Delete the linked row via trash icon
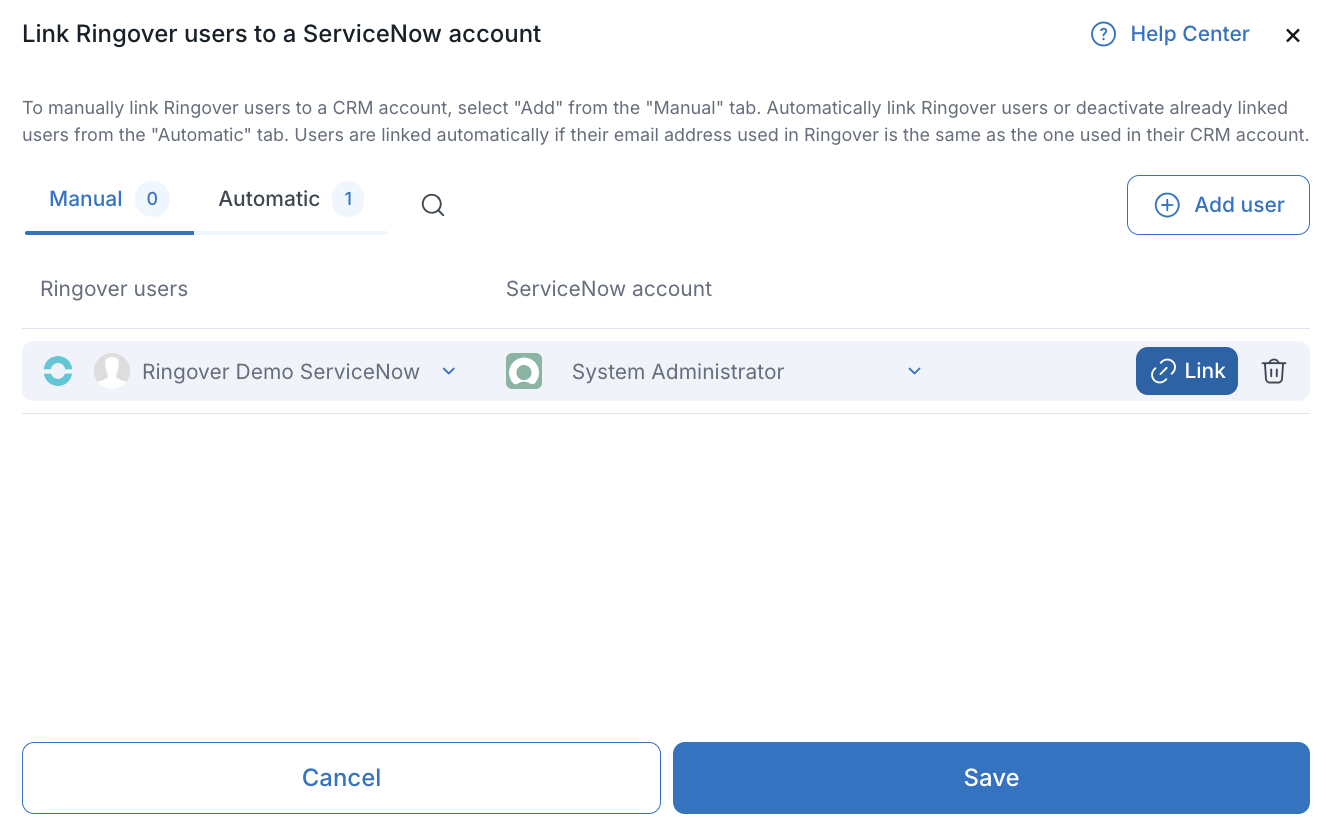 point(1273,371)
